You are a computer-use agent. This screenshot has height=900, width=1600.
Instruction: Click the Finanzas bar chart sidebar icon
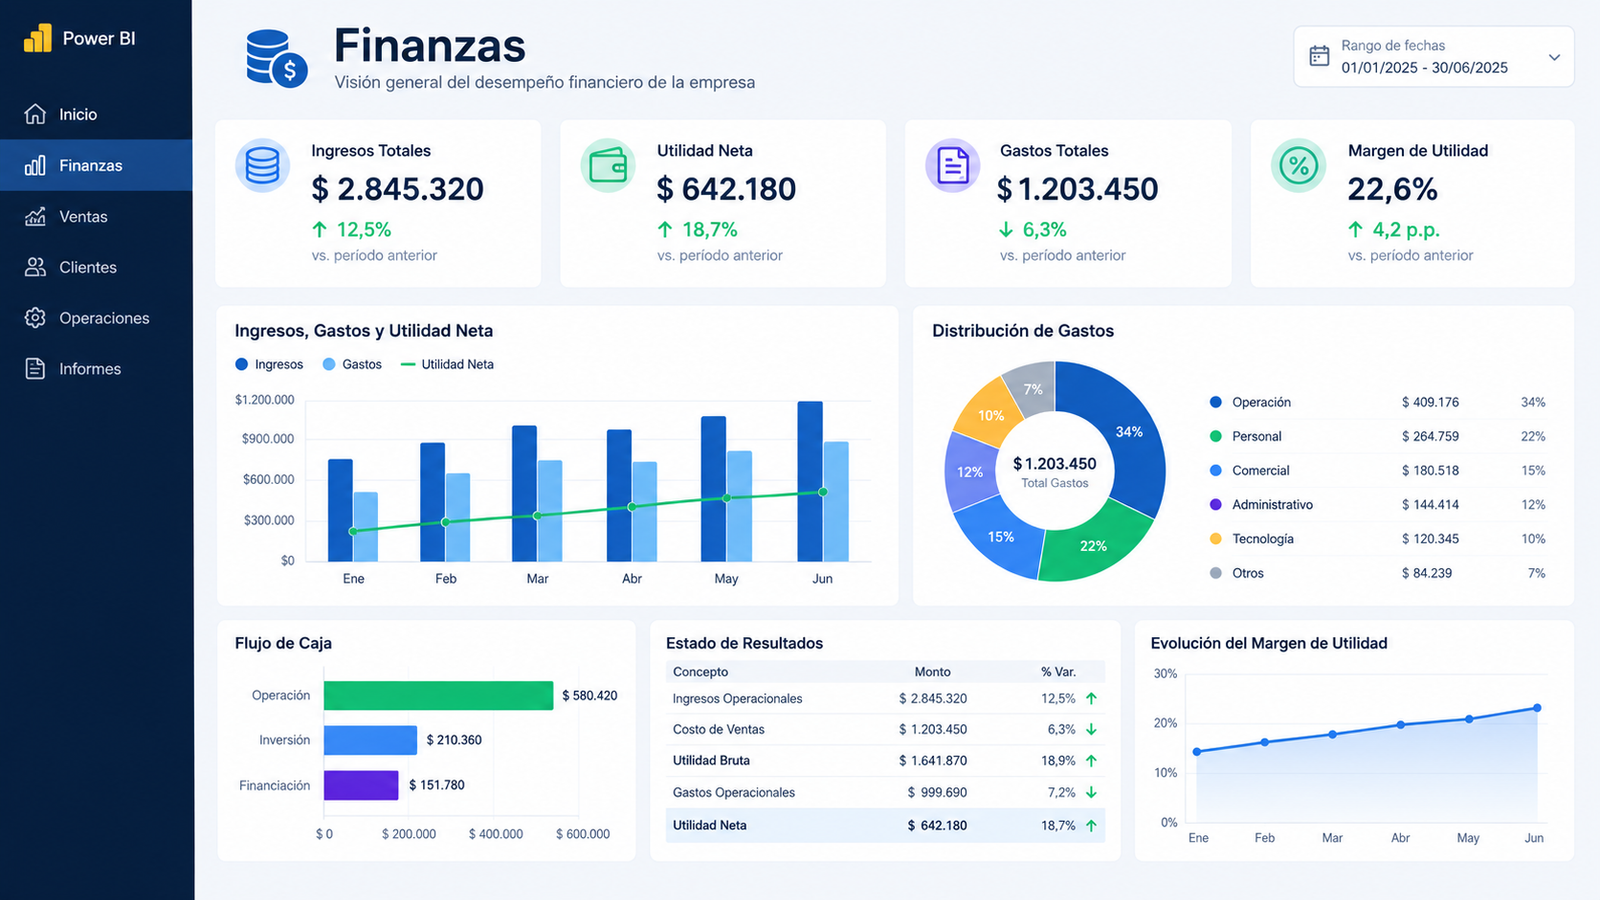pyautogui.click(x=35, y=165)
